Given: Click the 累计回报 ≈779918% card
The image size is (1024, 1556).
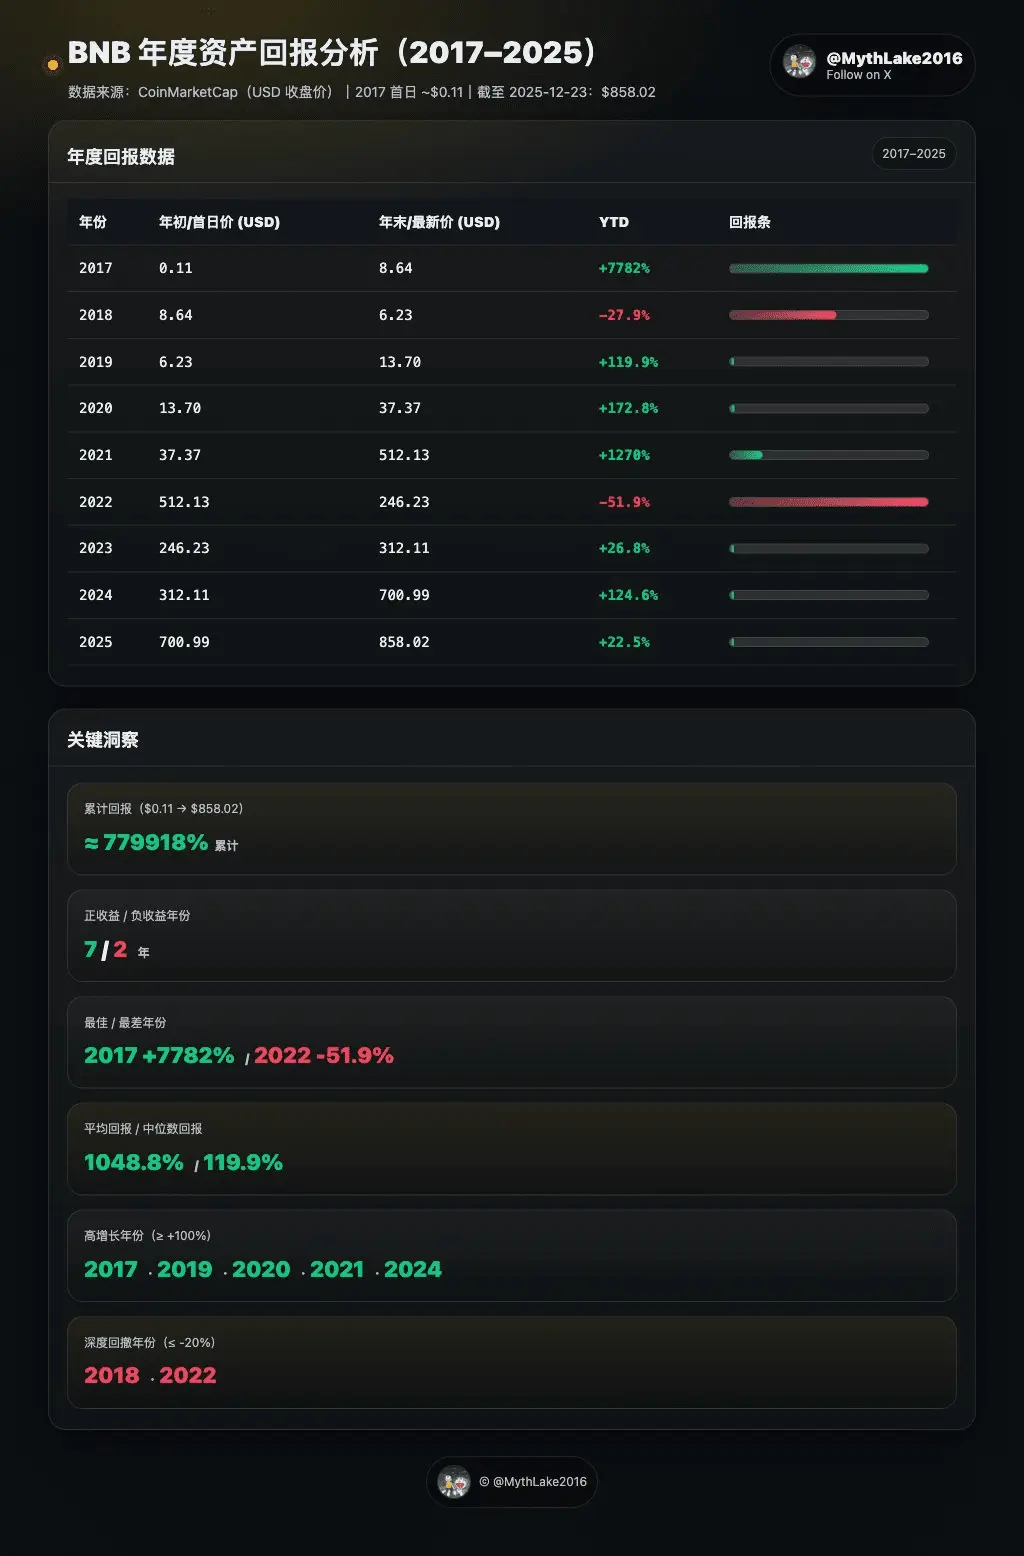Looking at the screenshot, I should tap(512, 829).
